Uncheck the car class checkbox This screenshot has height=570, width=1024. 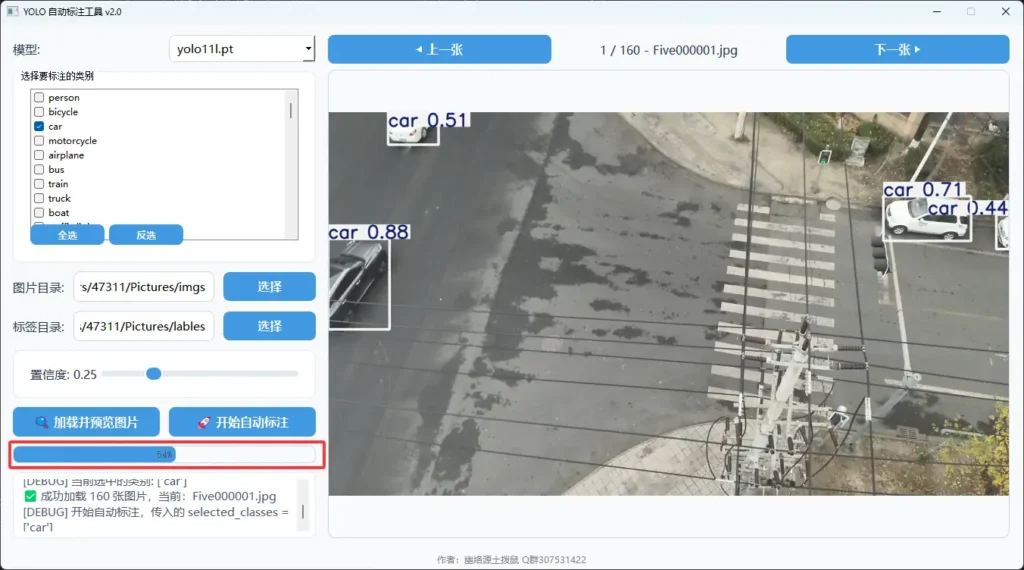coord(39,127)
